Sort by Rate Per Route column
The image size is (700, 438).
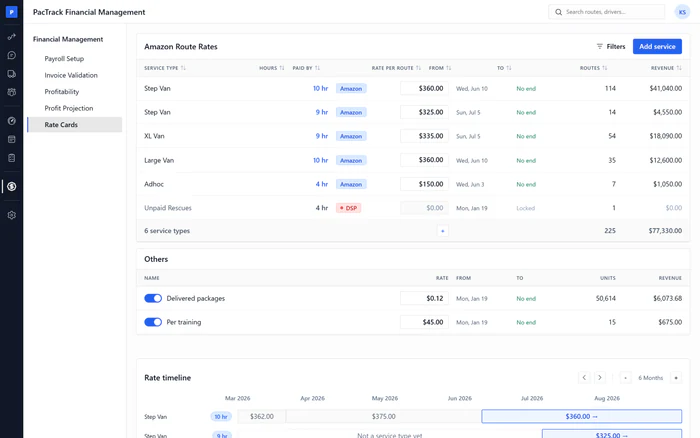pos(396,68)
